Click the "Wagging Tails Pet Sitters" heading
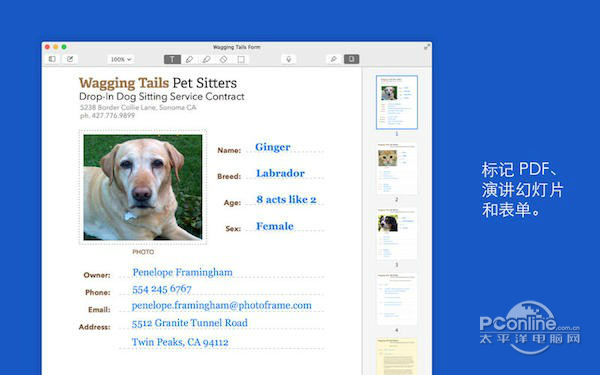The height and width of the screenshot is (375, 600). click(158, 83)
